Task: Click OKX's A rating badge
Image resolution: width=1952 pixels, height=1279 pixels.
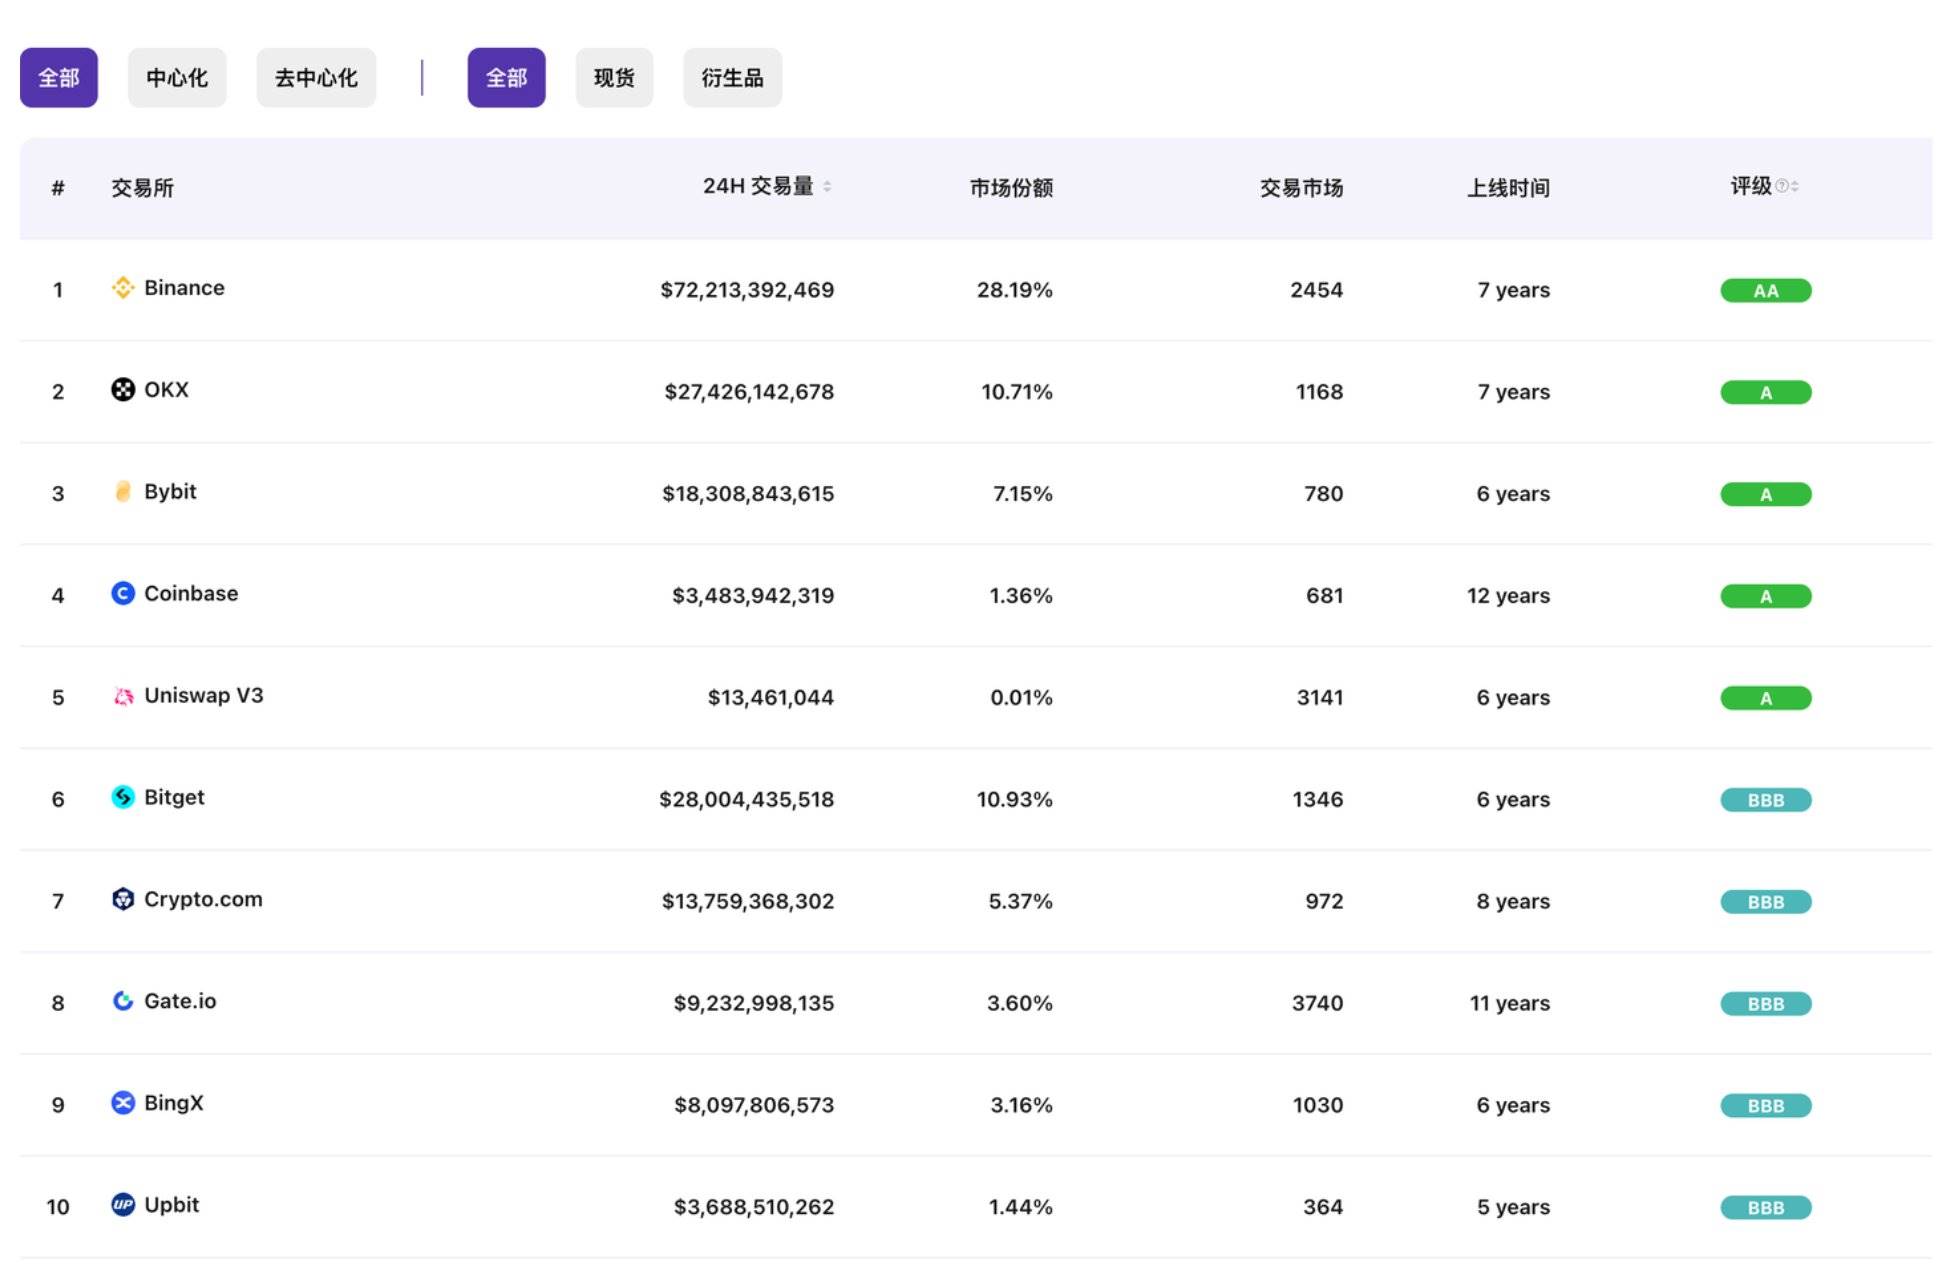Action: click(x=1766, y=393)
